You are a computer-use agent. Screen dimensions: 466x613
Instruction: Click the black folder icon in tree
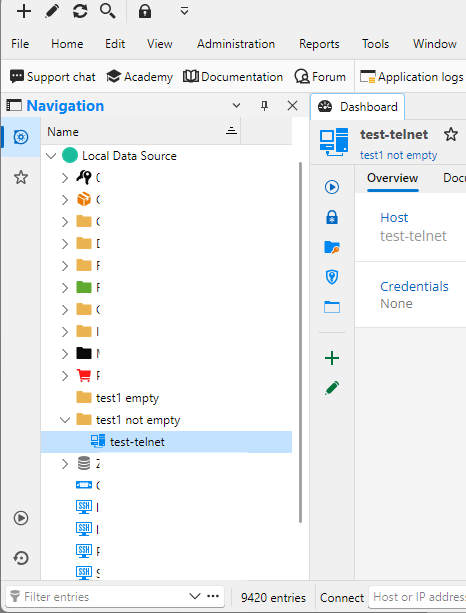[x=84, y=353]
